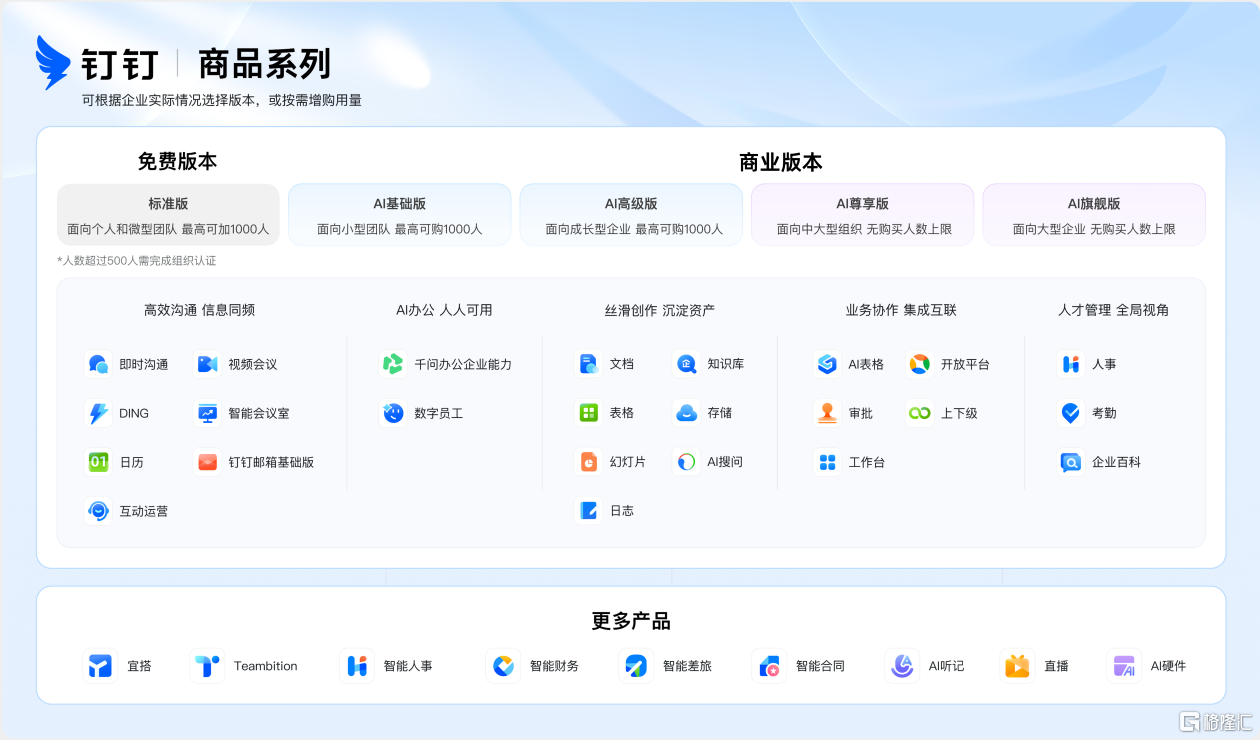Click the 免费版本 heading
Image resolution: width=1260 pixels, height=740 pixels.
click(177, 161)
